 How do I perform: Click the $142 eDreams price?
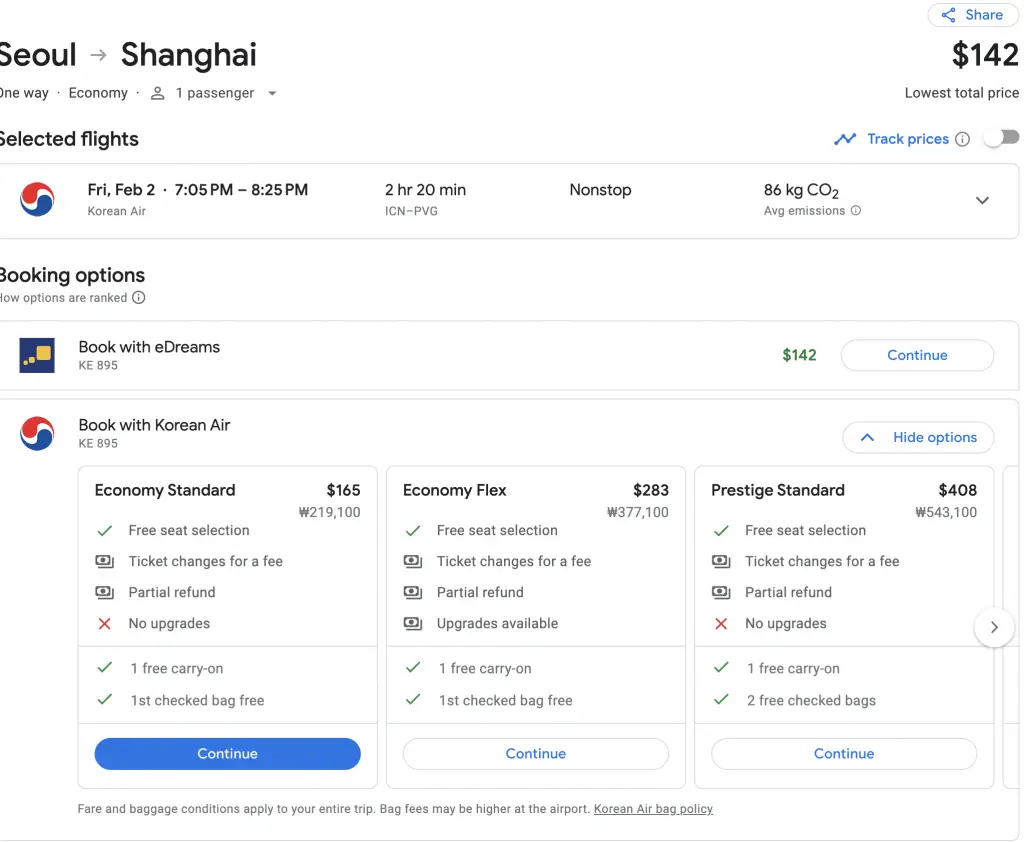click(799, 355)
